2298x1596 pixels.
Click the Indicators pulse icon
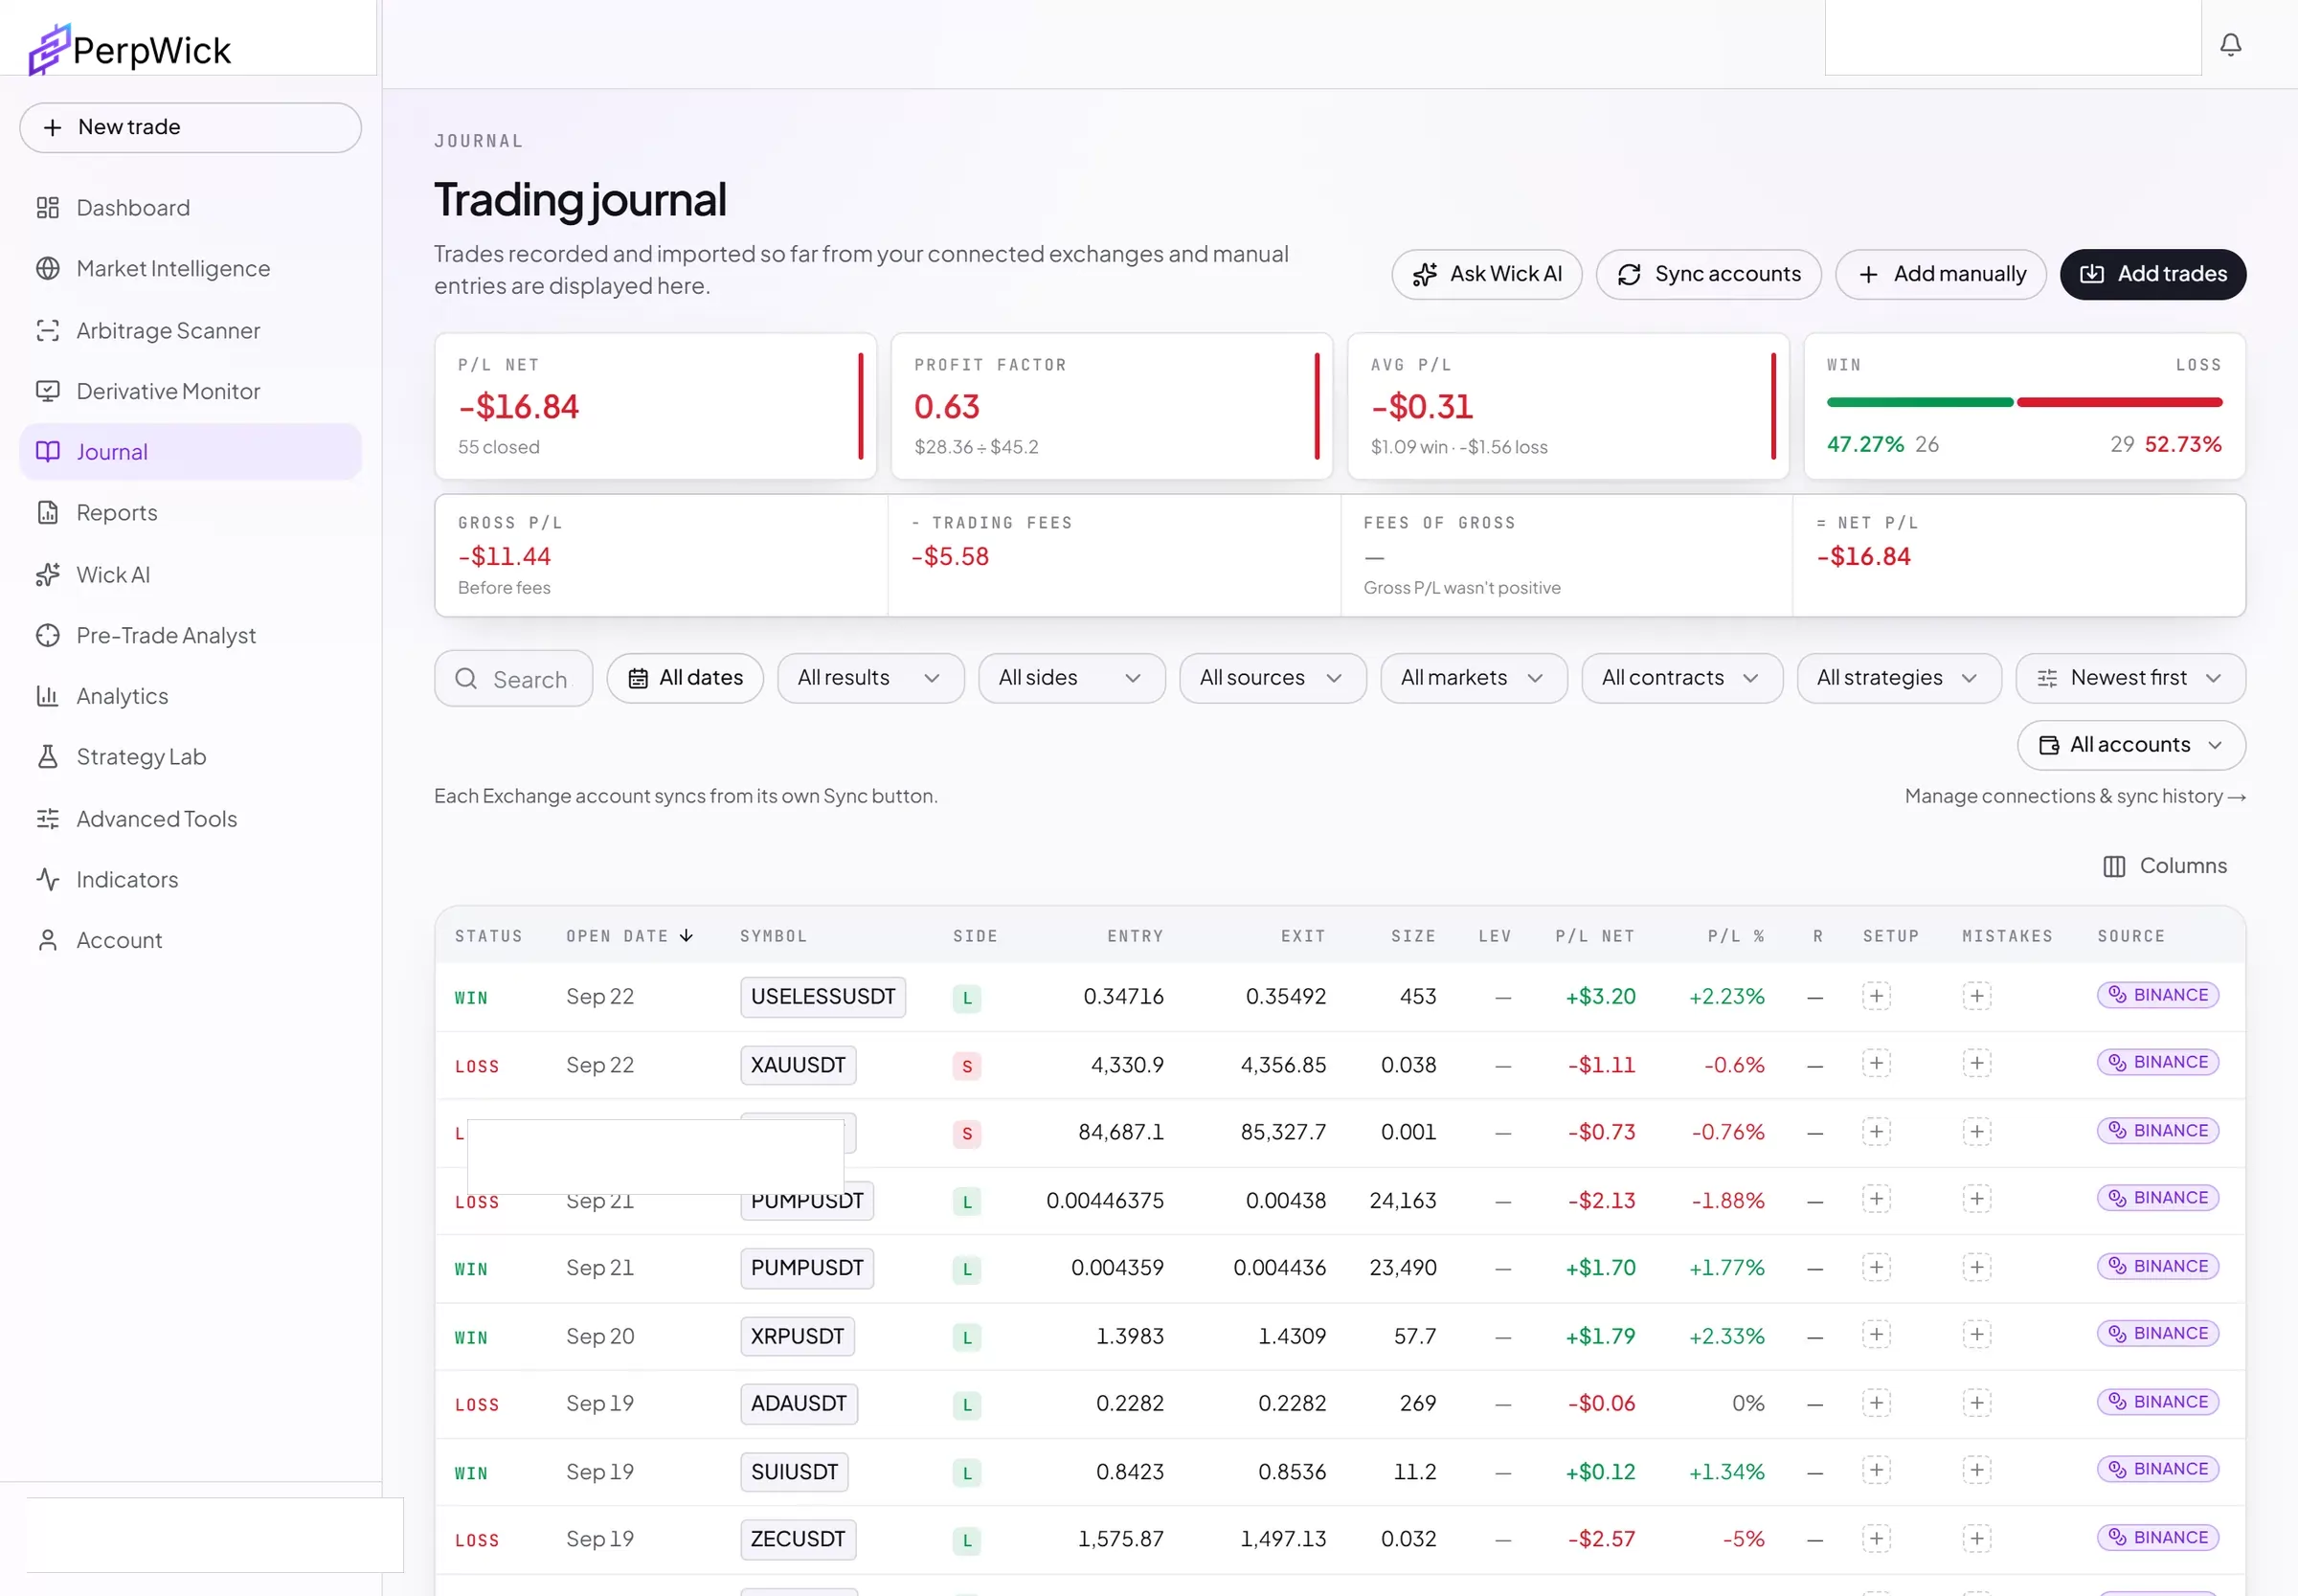[x=47, y=879]
